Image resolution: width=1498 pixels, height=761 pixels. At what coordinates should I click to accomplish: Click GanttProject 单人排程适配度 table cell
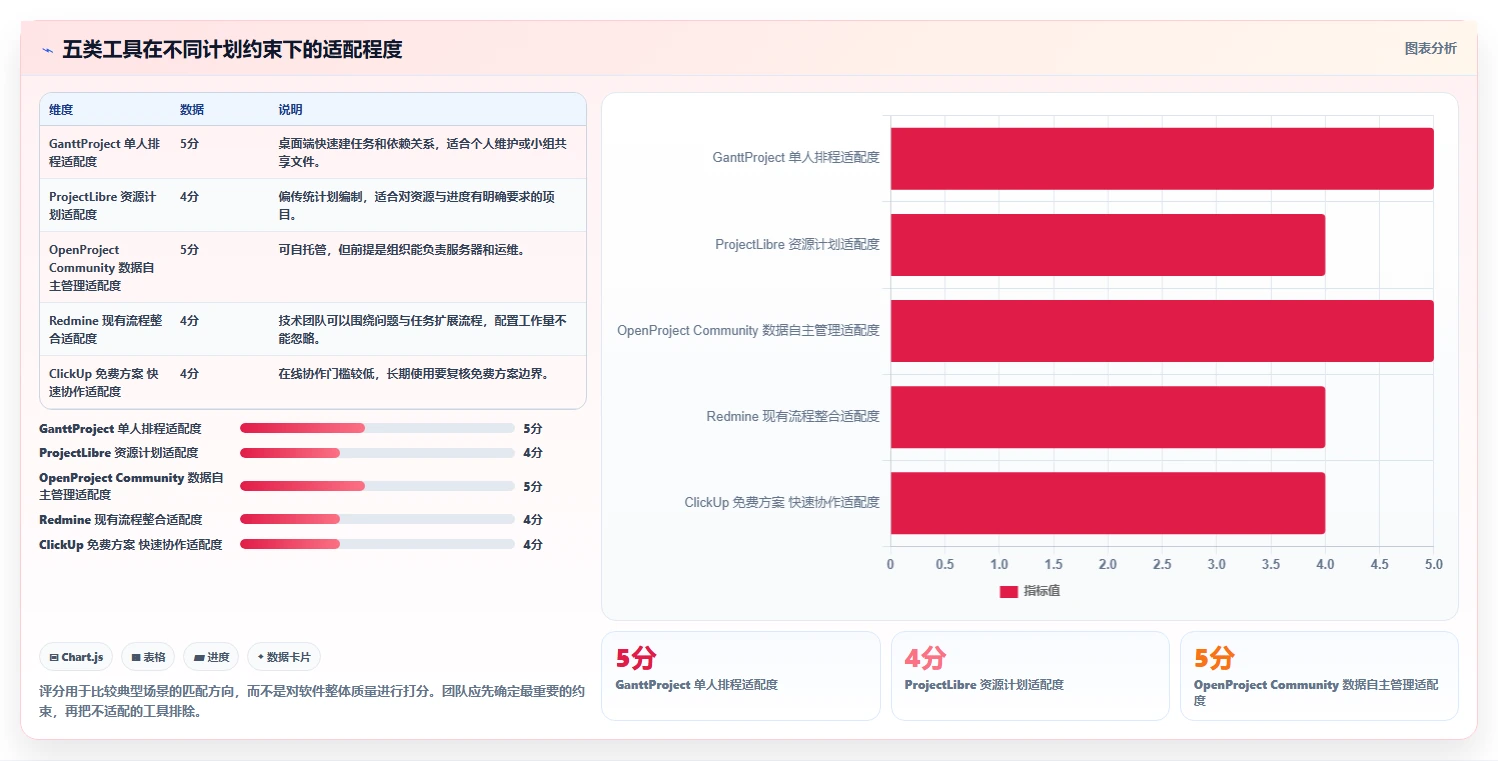105,152
